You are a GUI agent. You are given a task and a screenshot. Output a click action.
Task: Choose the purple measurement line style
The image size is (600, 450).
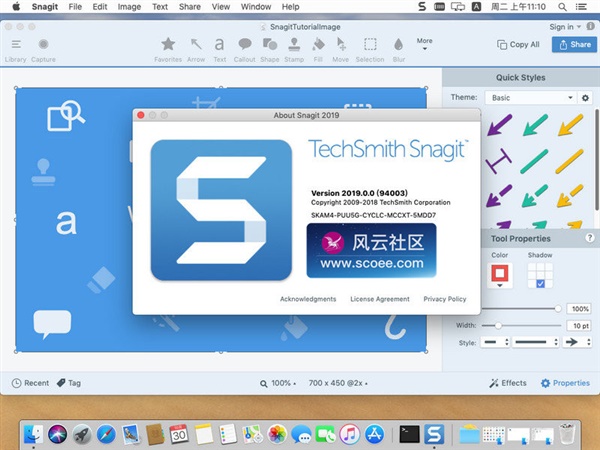click(x=499, y=161)
